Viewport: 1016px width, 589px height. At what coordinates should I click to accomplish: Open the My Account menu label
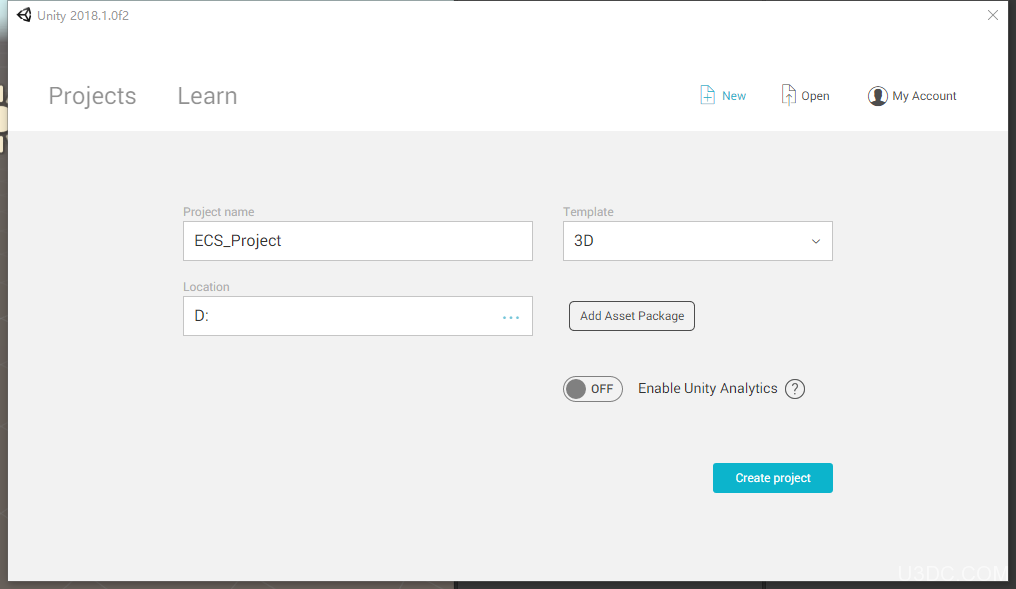click(x=924, y=96)
